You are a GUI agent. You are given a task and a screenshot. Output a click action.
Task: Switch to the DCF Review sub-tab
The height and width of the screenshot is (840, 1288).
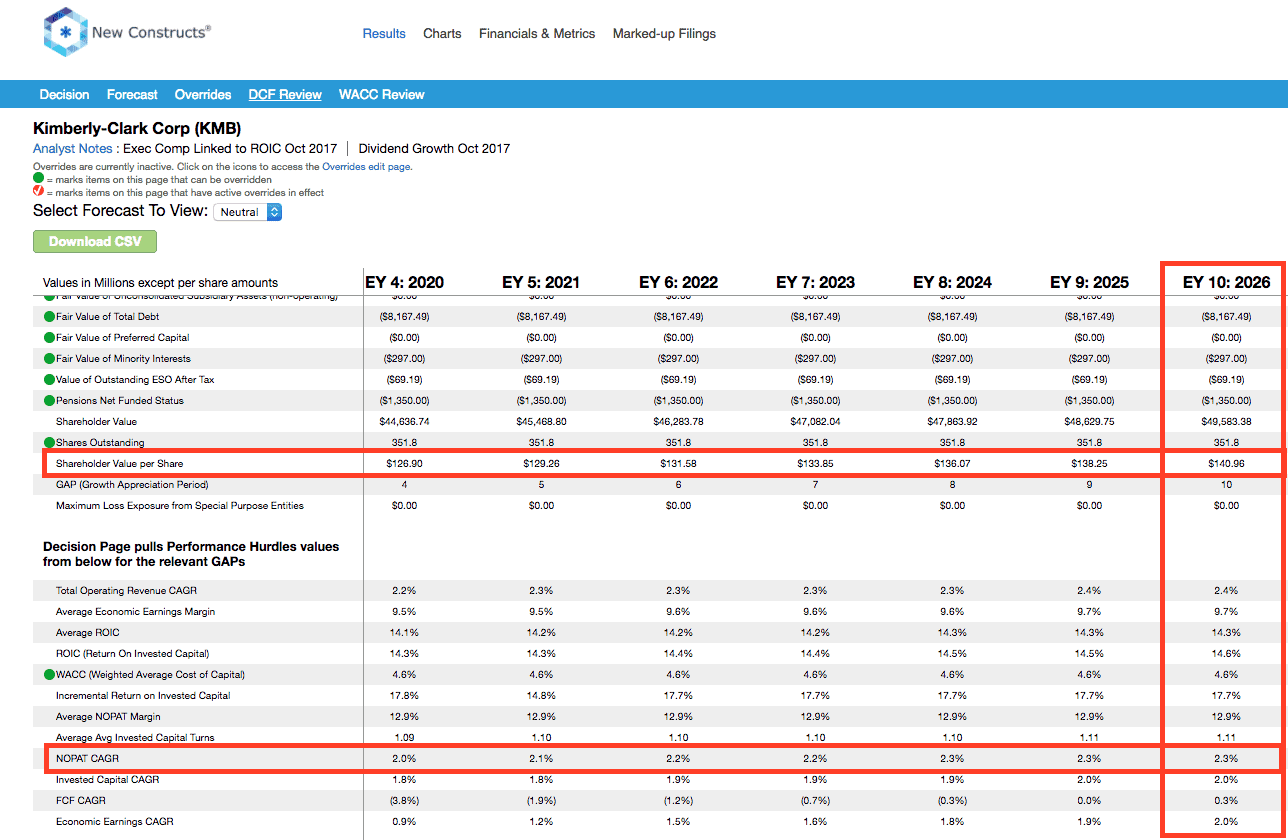pos(285,95)
